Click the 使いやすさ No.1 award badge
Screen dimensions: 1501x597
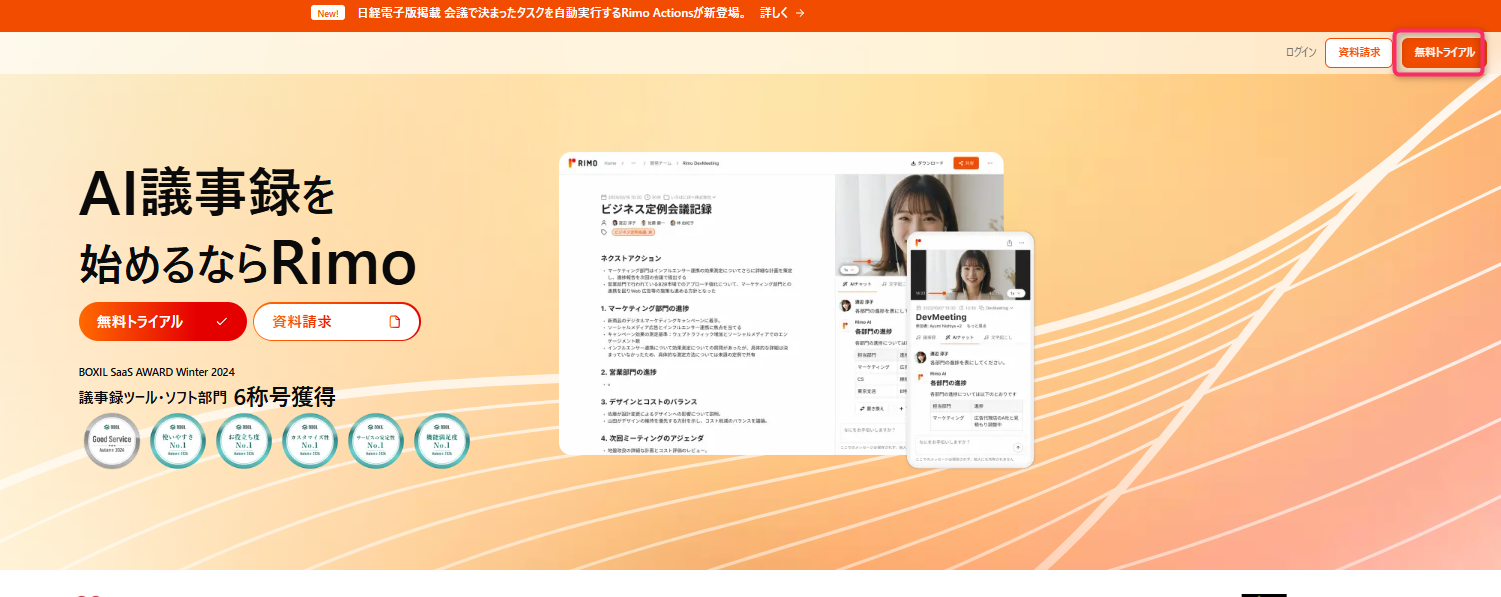(x=178, y=441)
